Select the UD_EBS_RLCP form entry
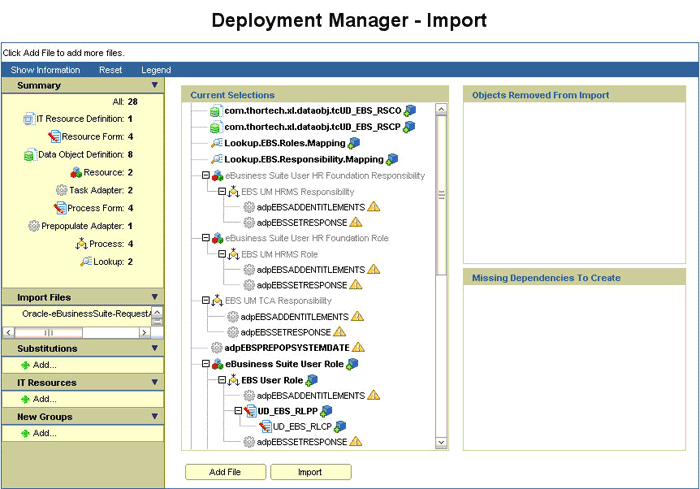Image resolution: width=700 pixels, height=489 pixels. [302, 426]
